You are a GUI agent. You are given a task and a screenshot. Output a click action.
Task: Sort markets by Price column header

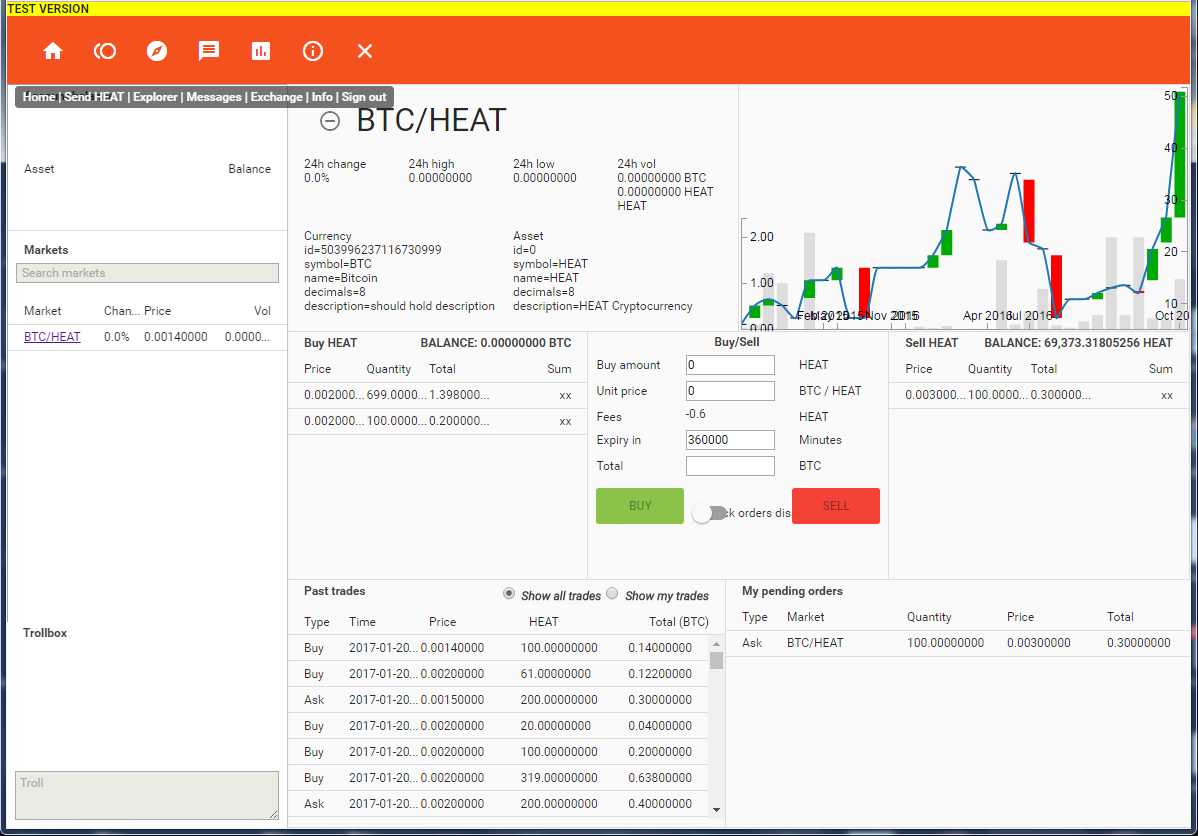[x=157, y=311]
